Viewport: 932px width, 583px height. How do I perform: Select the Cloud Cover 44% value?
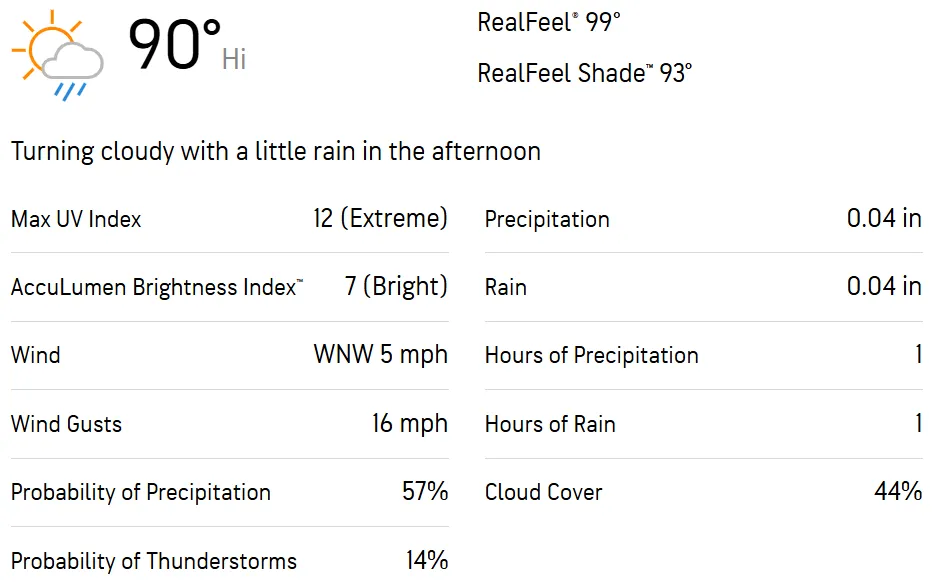898,491
